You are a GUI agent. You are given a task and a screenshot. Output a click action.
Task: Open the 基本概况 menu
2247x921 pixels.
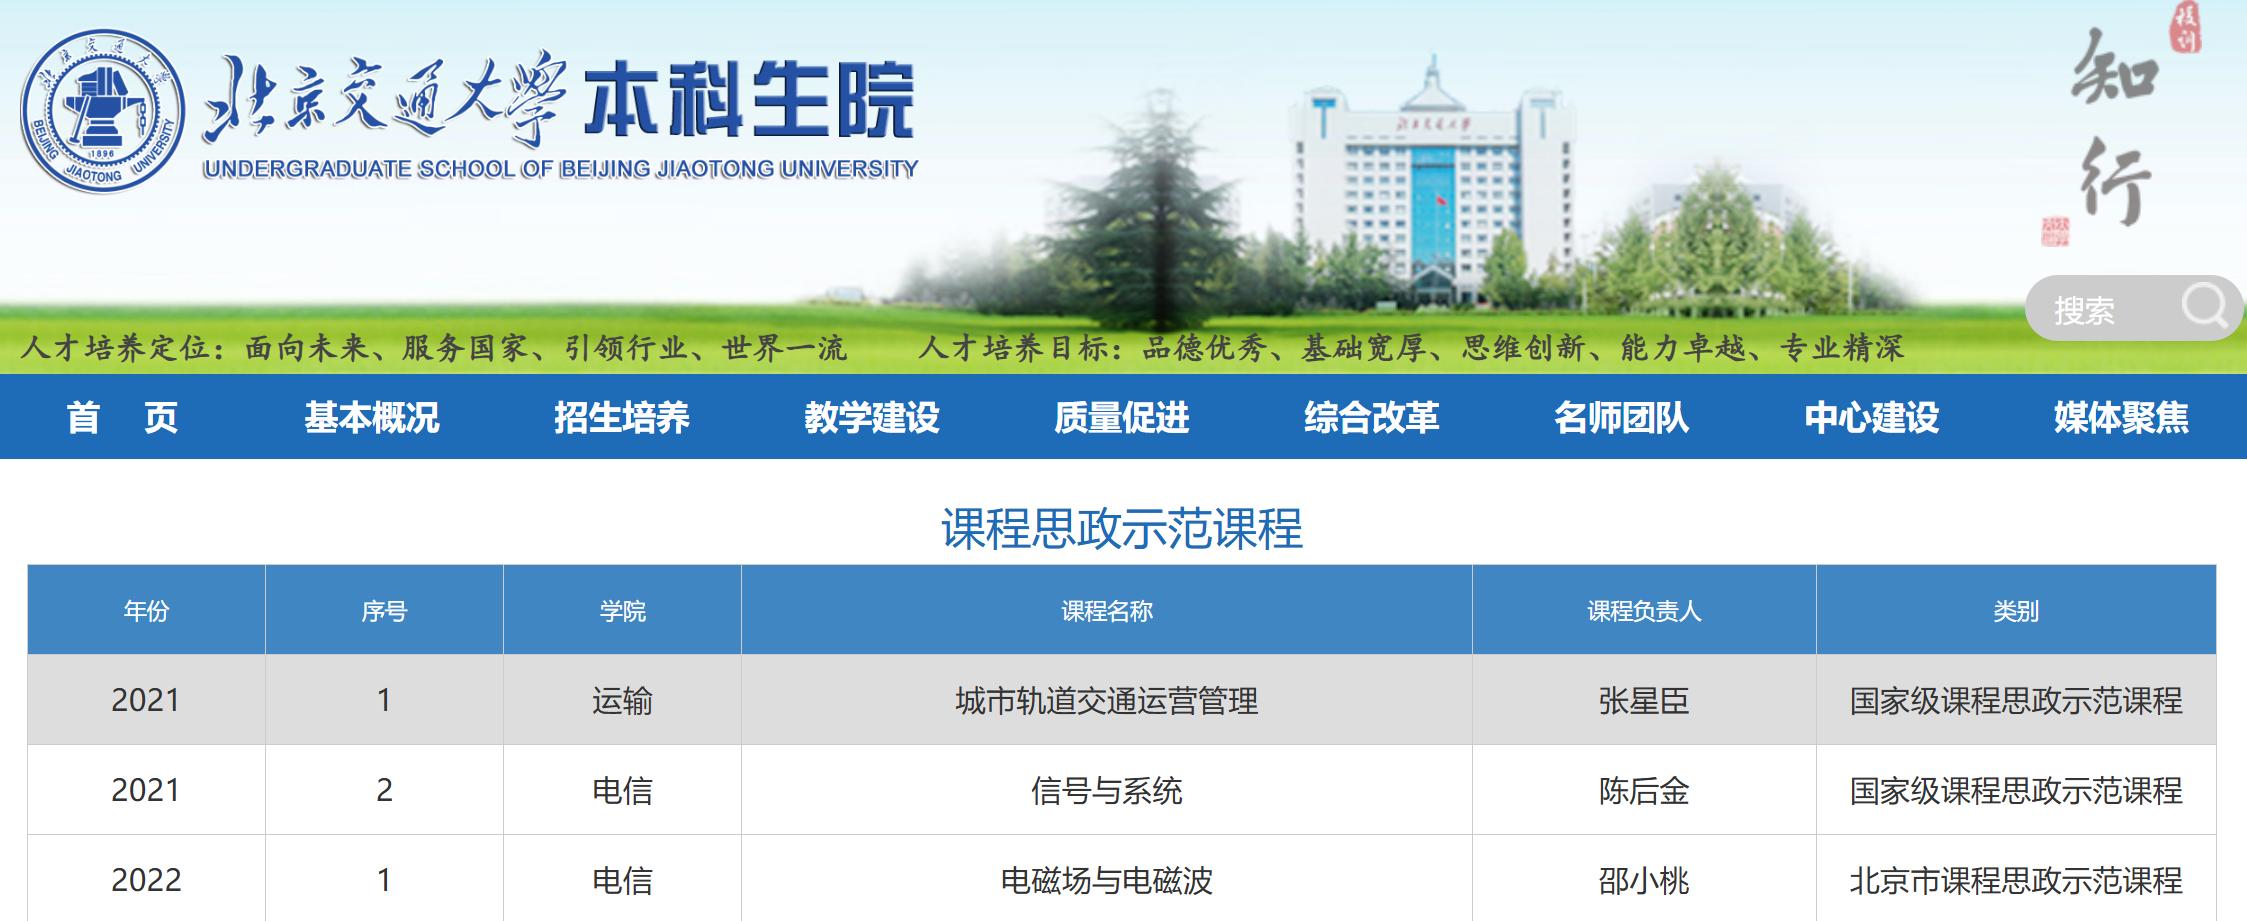click(372, 417)
